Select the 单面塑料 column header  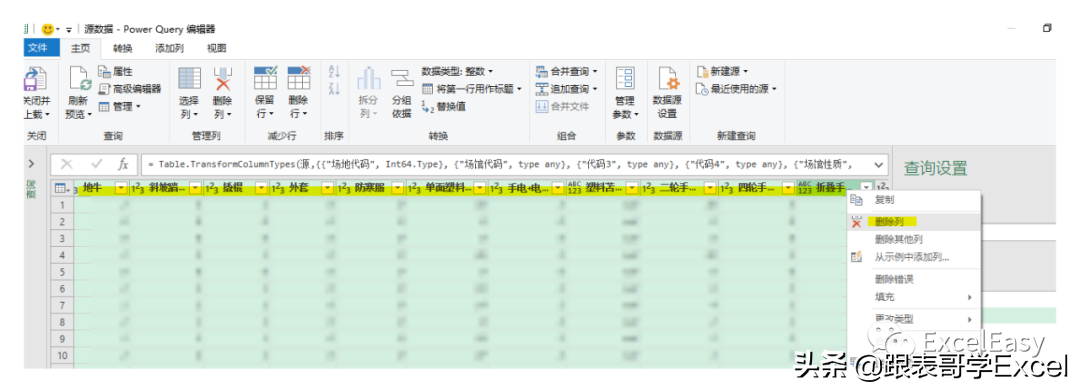coord(447,187)
